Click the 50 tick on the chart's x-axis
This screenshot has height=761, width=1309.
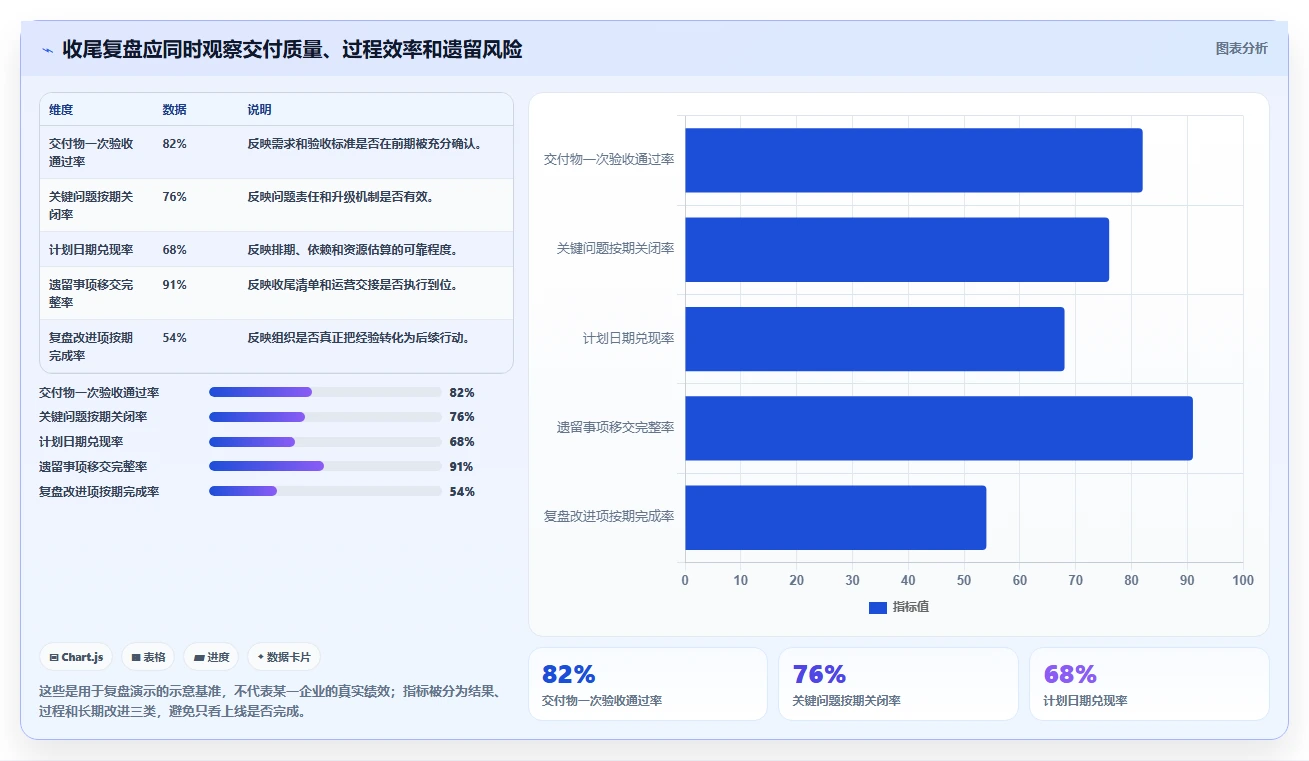(x=964, y=581)
